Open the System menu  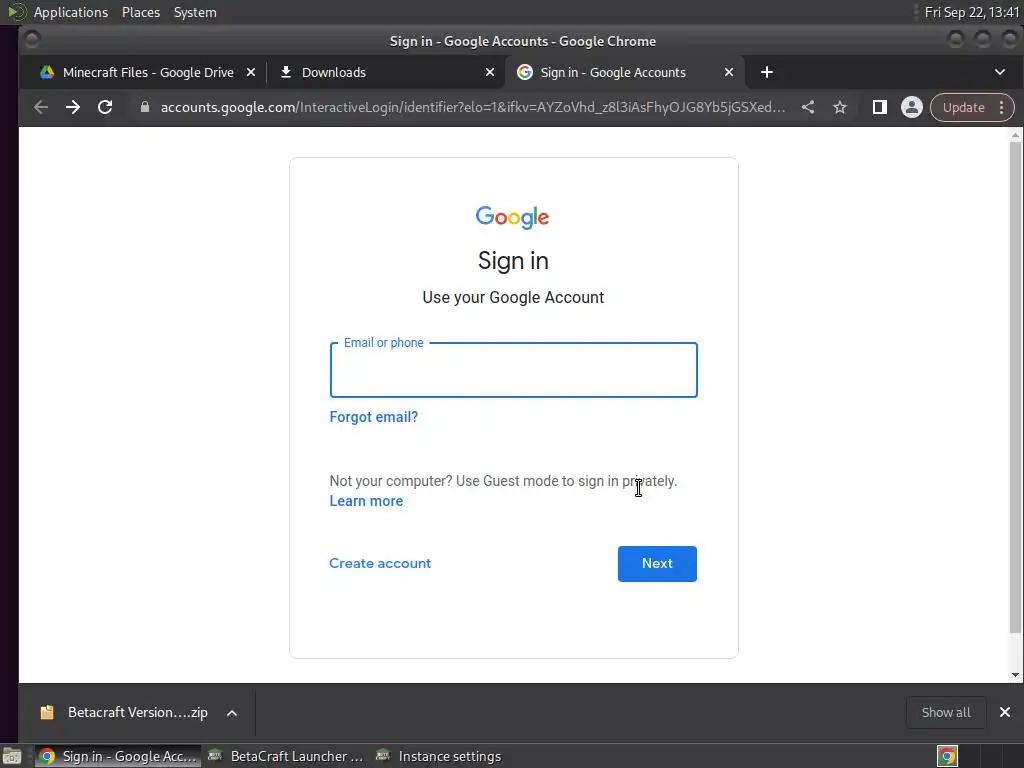coord(195,12)
